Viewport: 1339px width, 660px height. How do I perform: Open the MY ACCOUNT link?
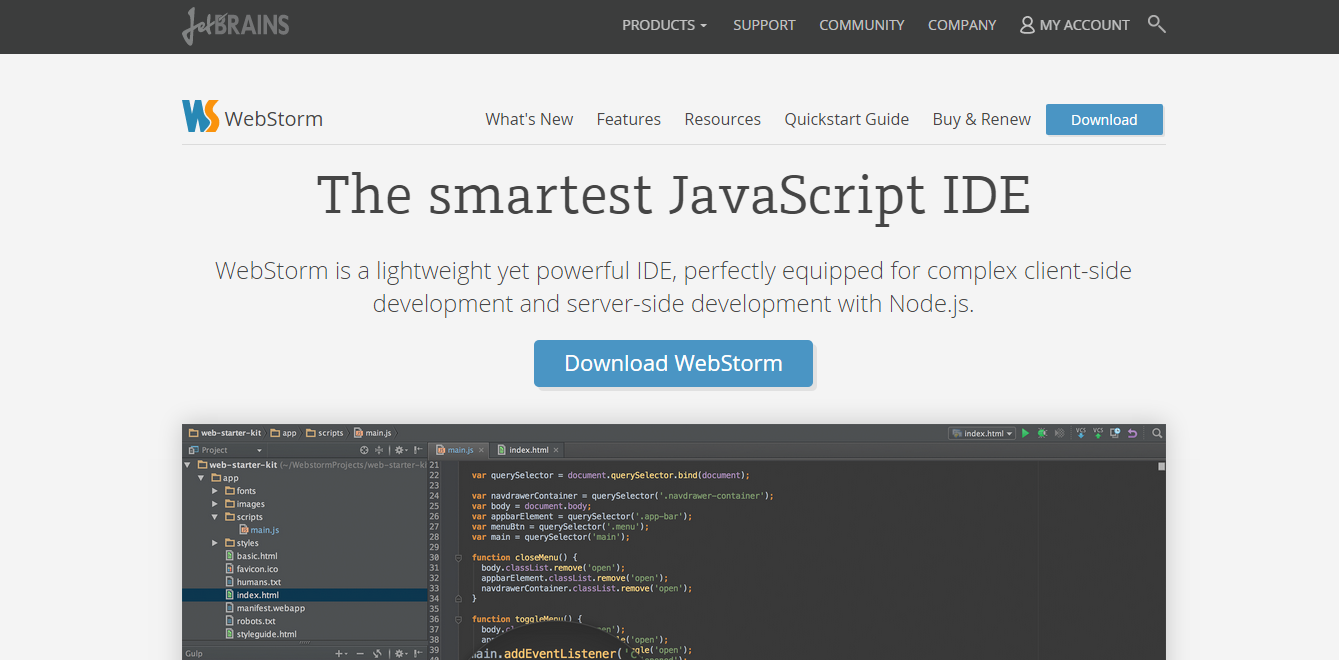click(x=1075, y=25)
